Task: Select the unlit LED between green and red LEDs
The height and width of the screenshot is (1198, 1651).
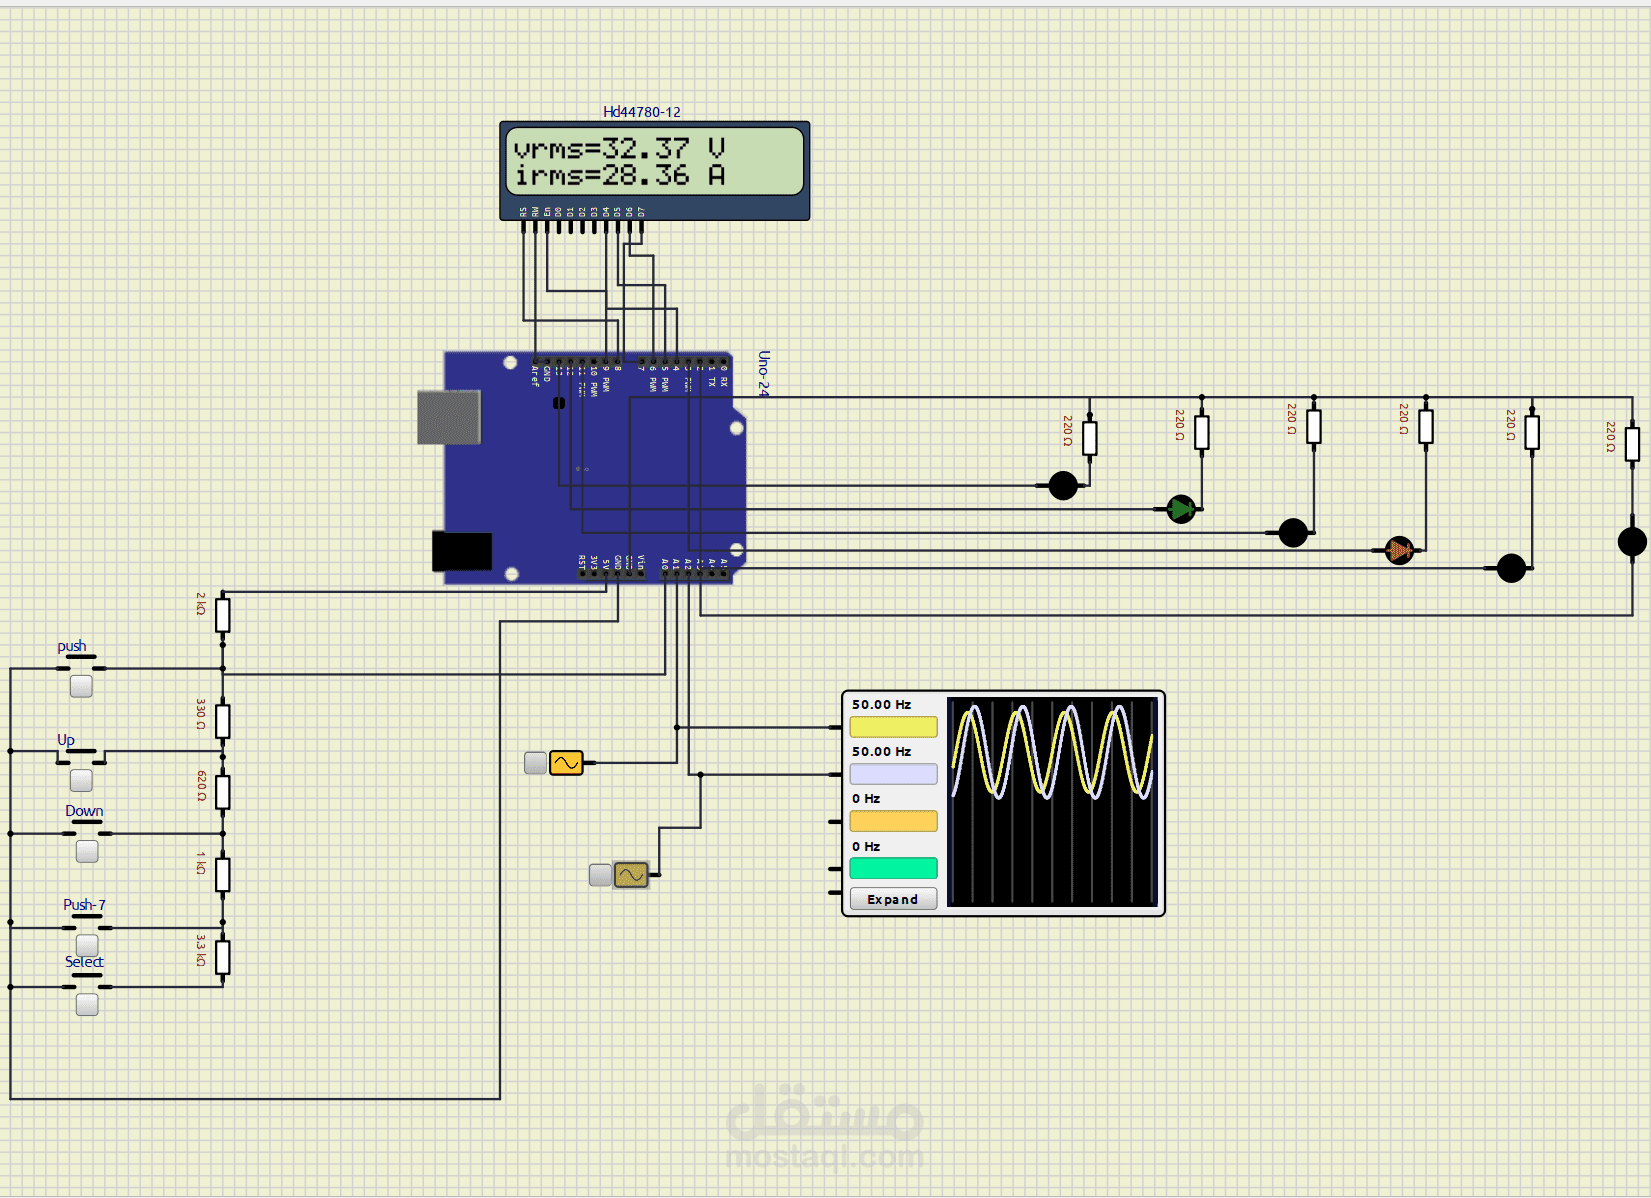Action: pyautogui.click(x=1293, y=532)
